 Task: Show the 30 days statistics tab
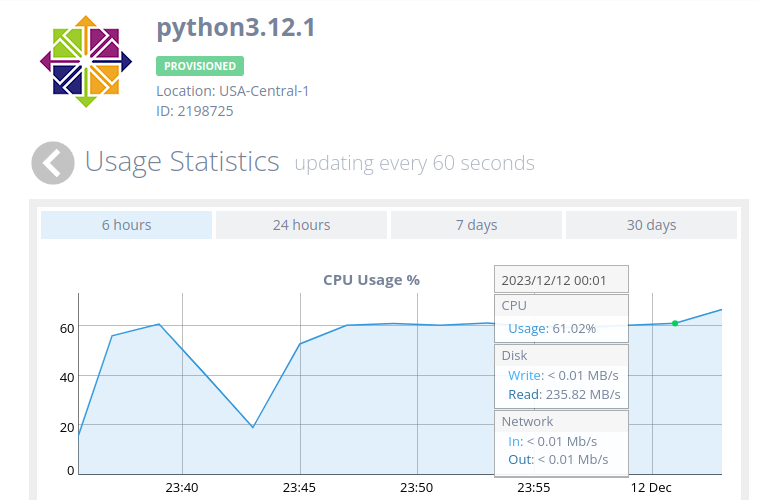click(651, 225)
